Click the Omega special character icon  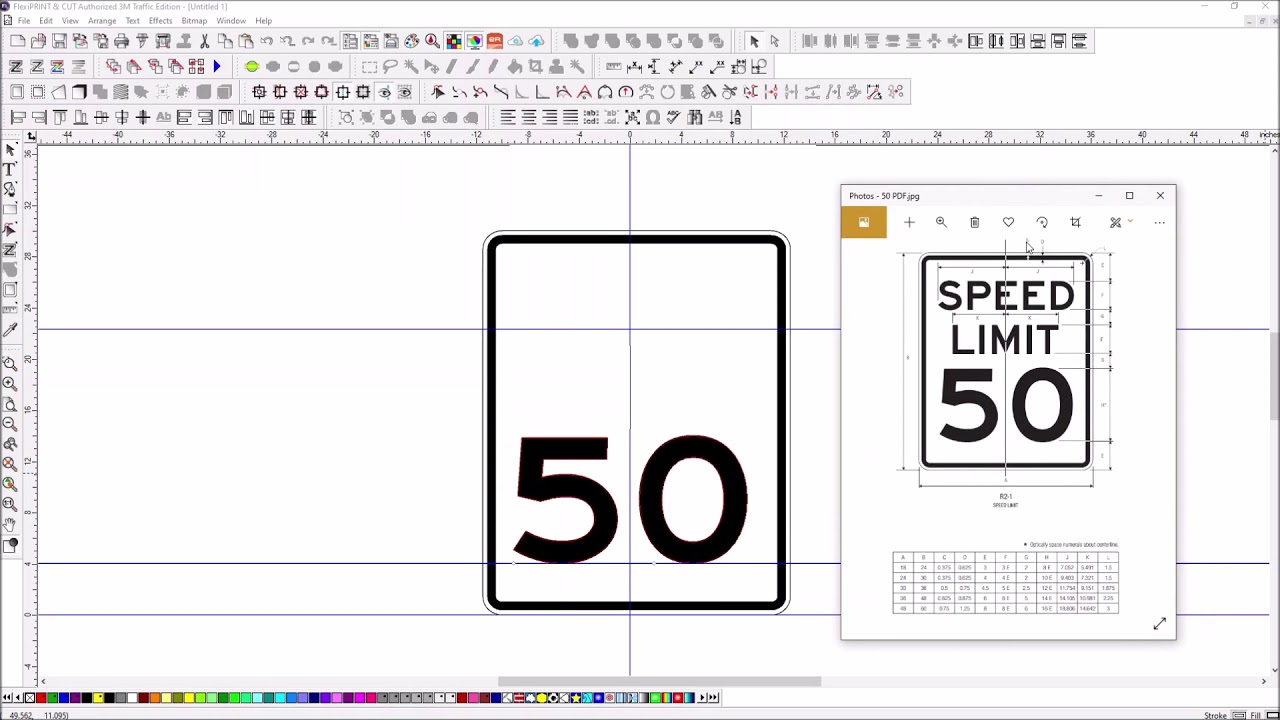653,117
